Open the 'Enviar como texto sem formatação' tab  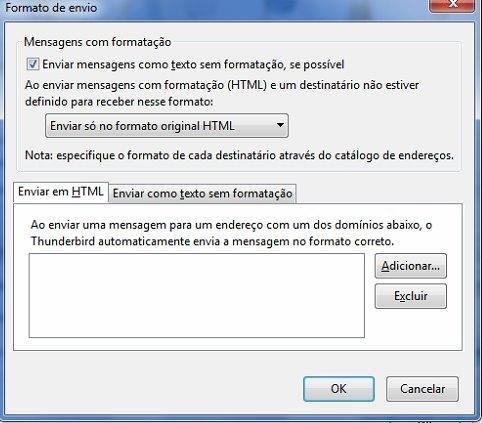point(202,193)
